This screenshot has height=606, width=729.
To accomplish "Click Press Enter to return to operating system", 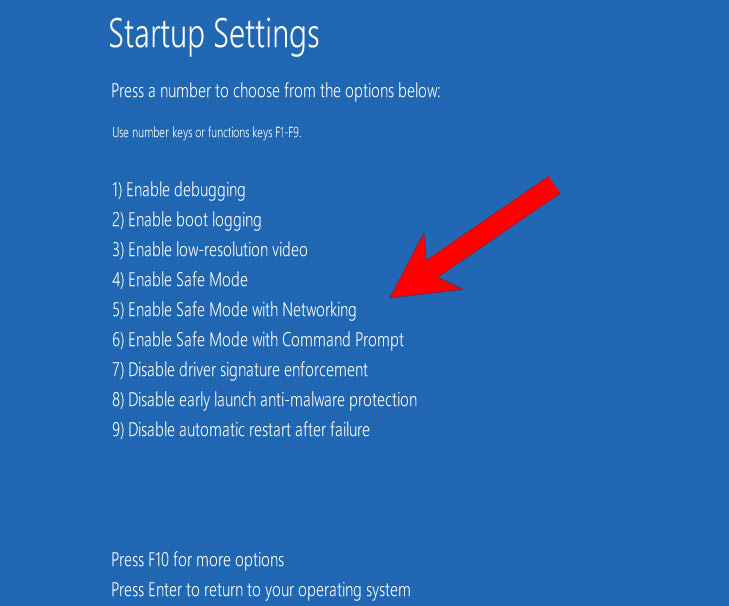I will pyautogui.click(x=260, y=590).
